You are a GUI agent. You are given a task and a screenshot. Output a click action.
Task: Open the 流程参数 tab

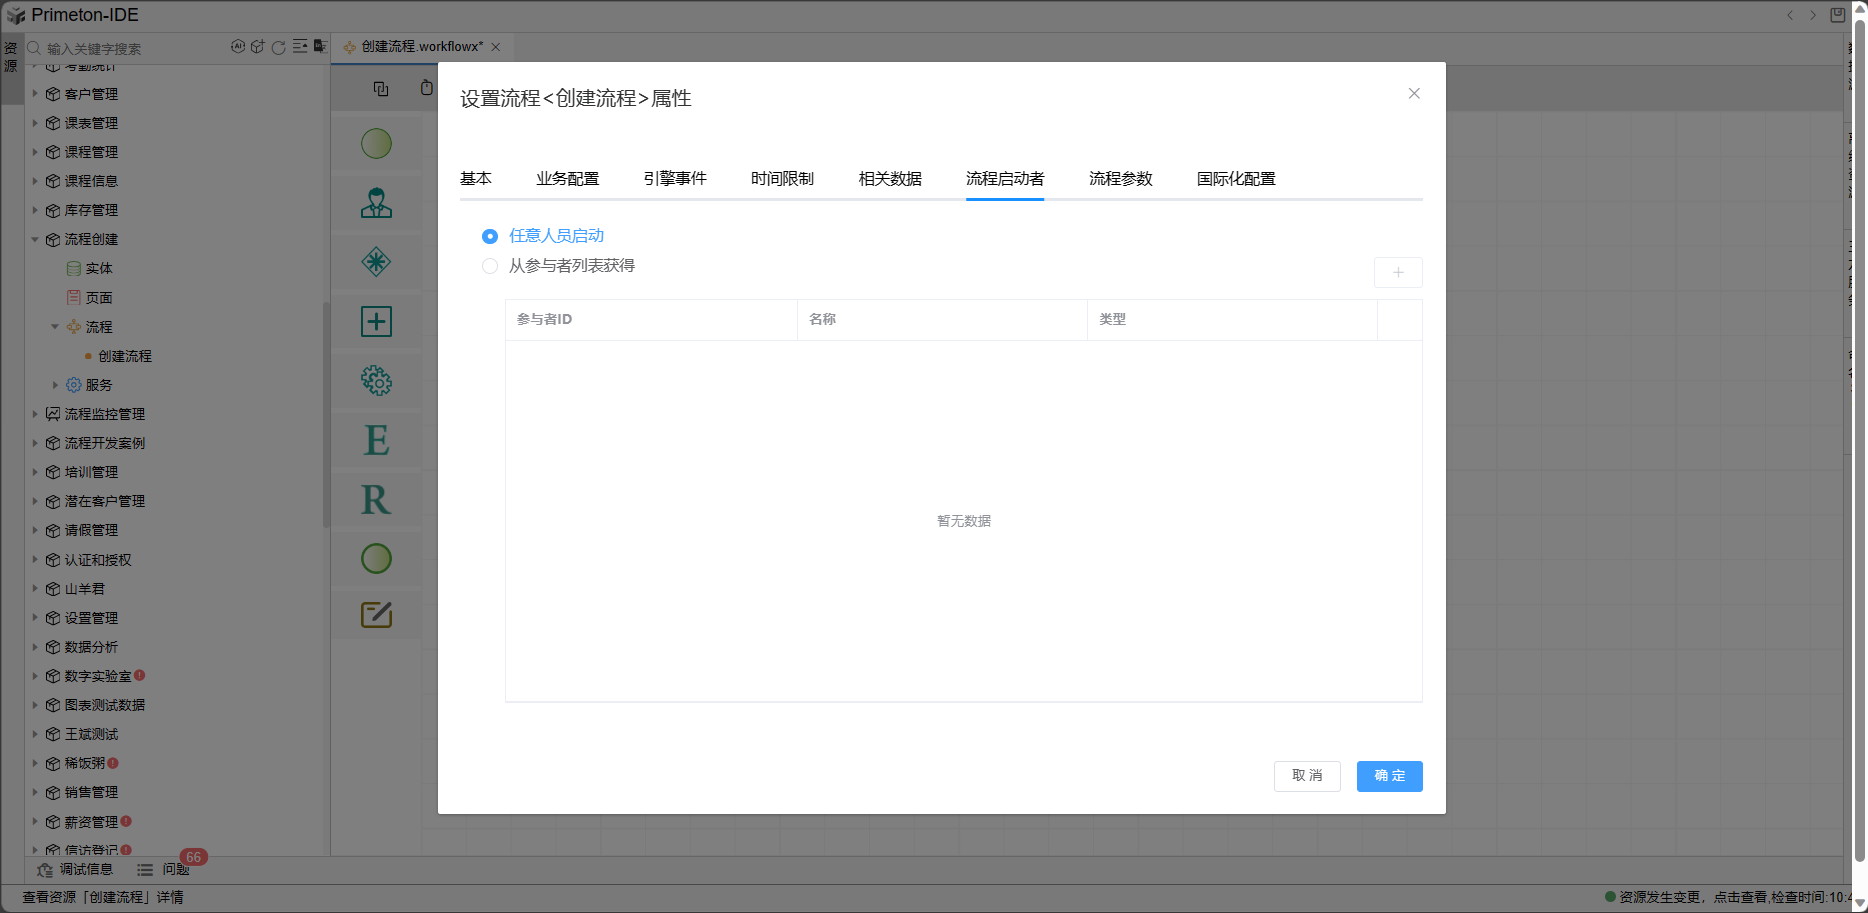[1120, 179]
